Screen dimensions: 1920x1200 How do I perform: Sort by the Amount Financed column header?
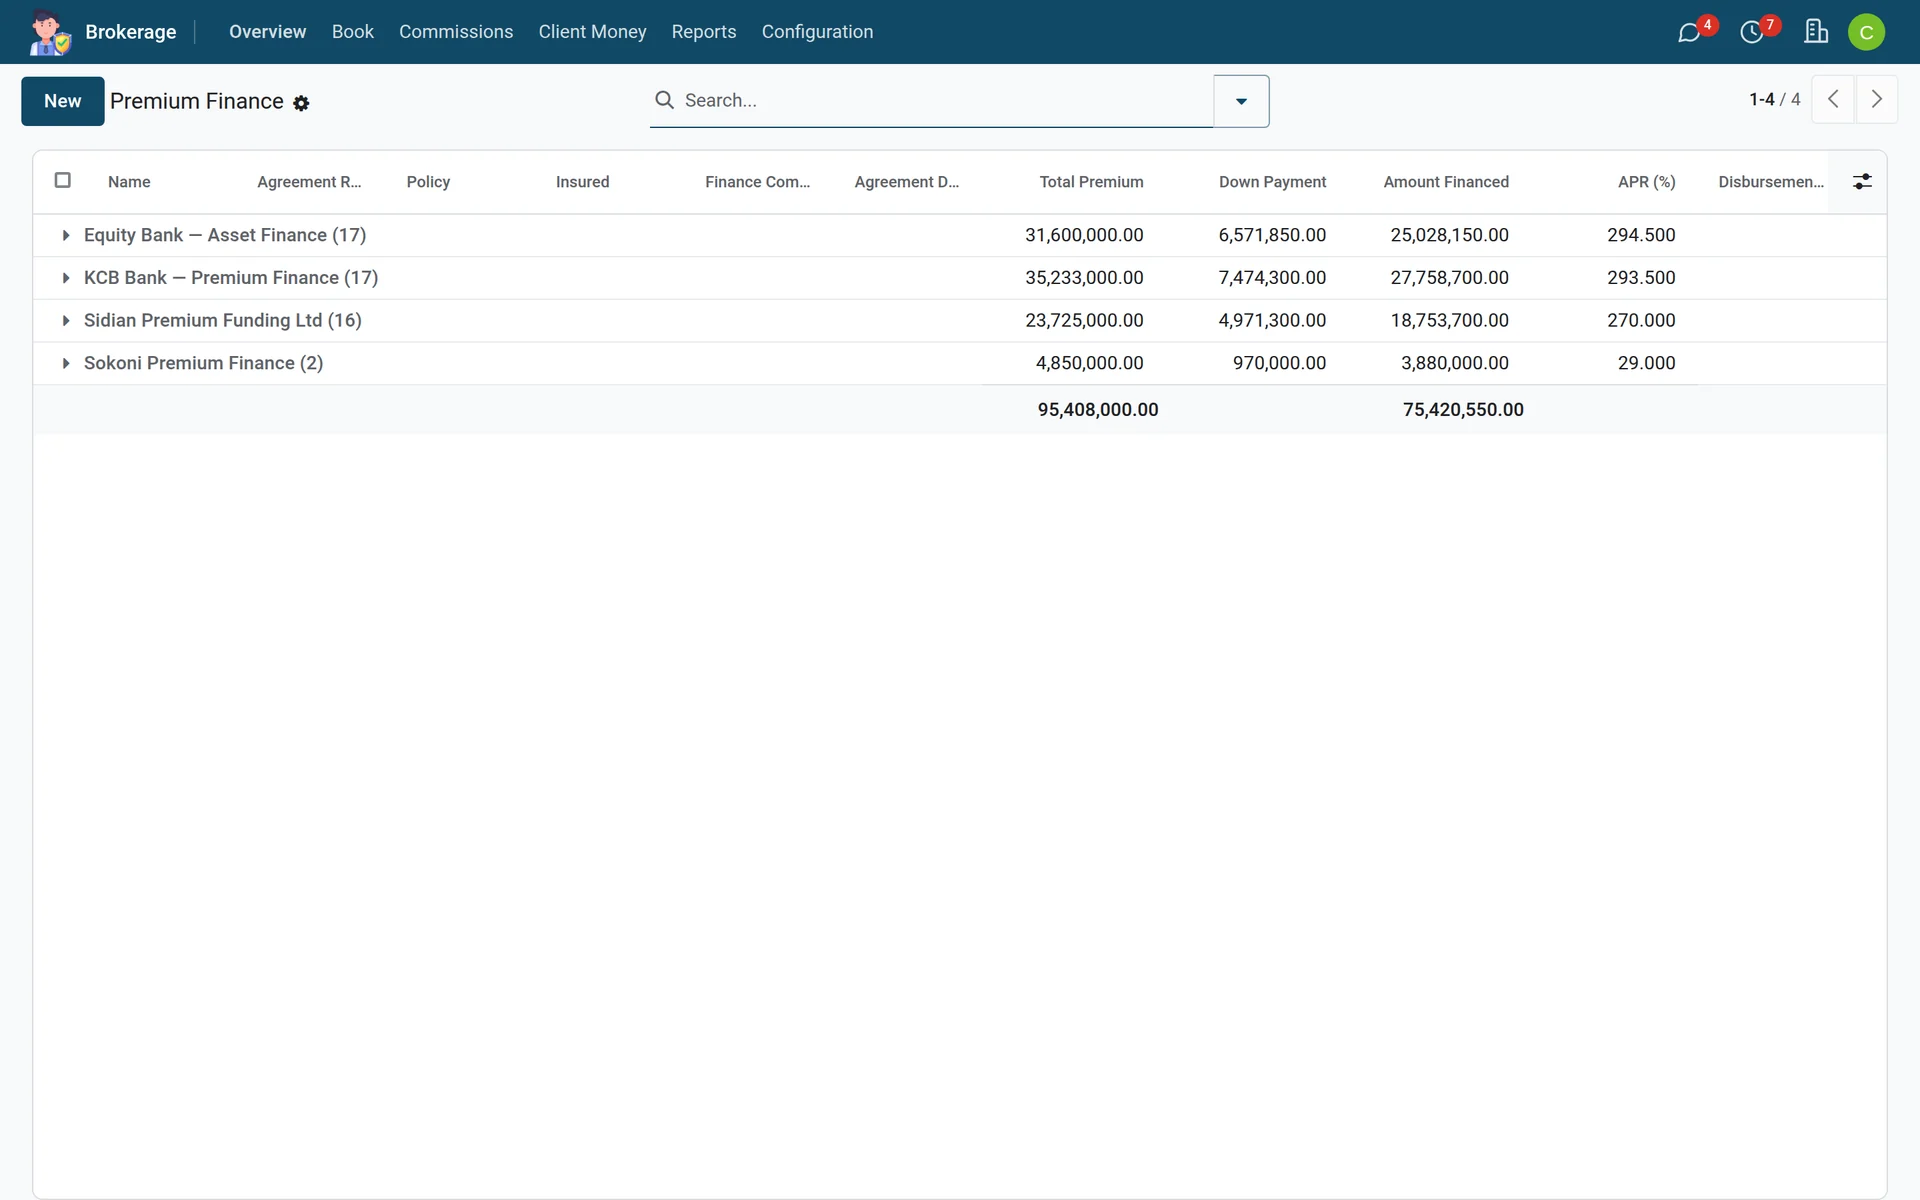point(1446,182)
